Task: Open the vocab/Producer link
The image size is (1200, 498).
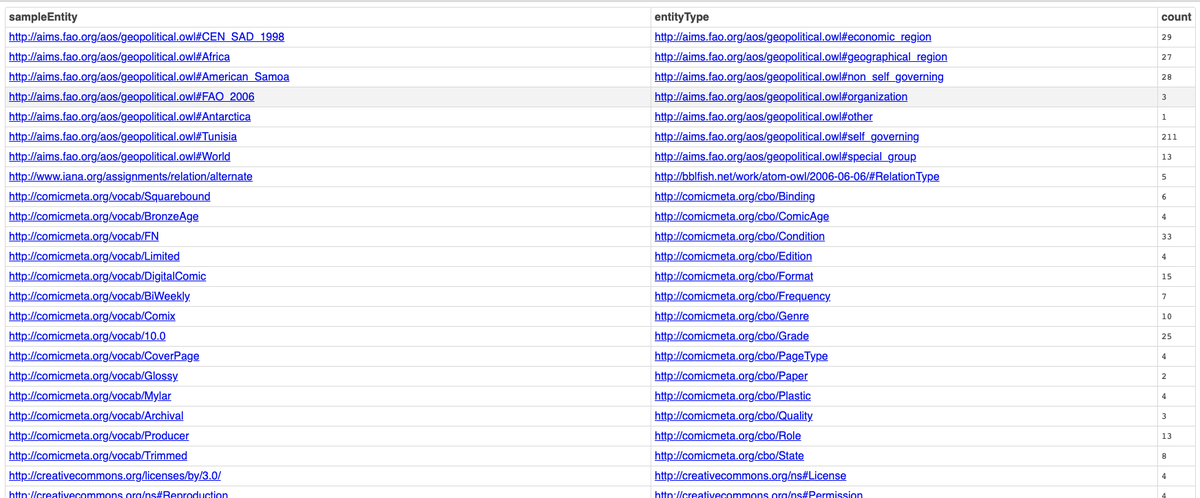Action: tap(98, 437)
